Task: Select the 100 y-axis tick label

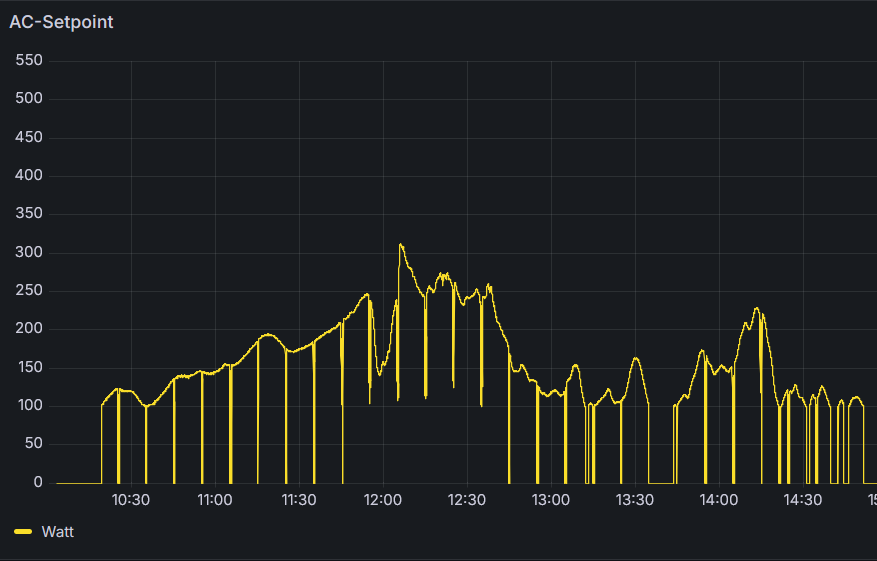Action: [30, 405]
